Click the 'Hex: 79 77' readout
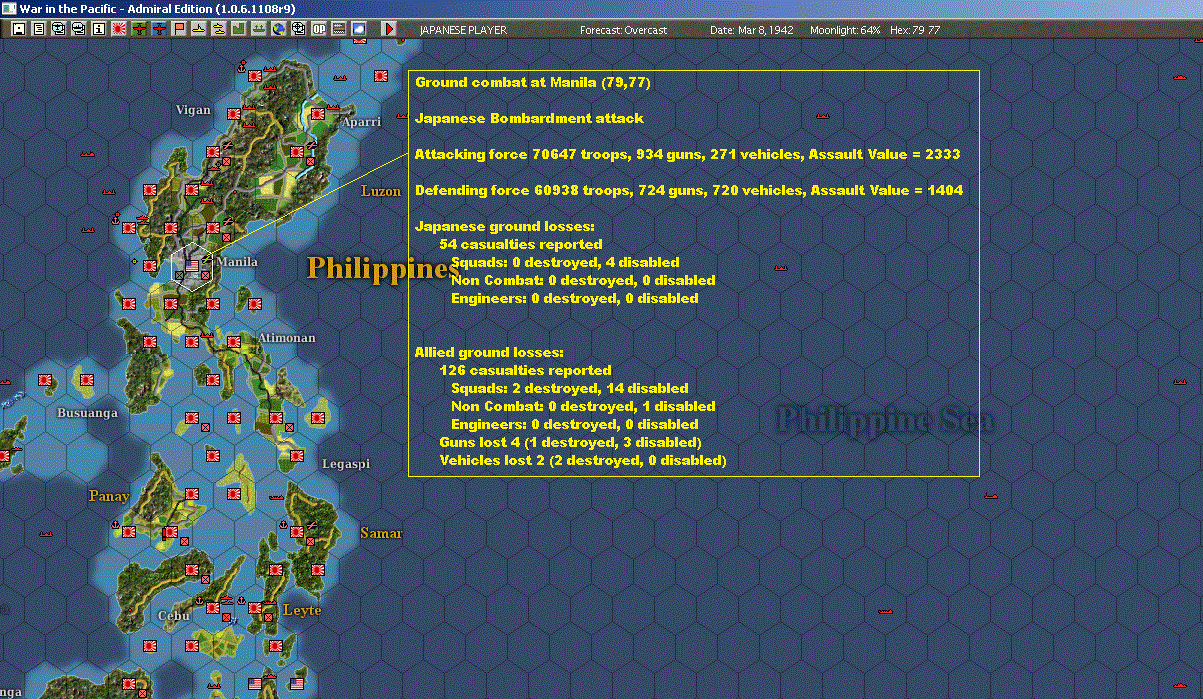This screenshot has width=1203, height=699. point(915,30)
